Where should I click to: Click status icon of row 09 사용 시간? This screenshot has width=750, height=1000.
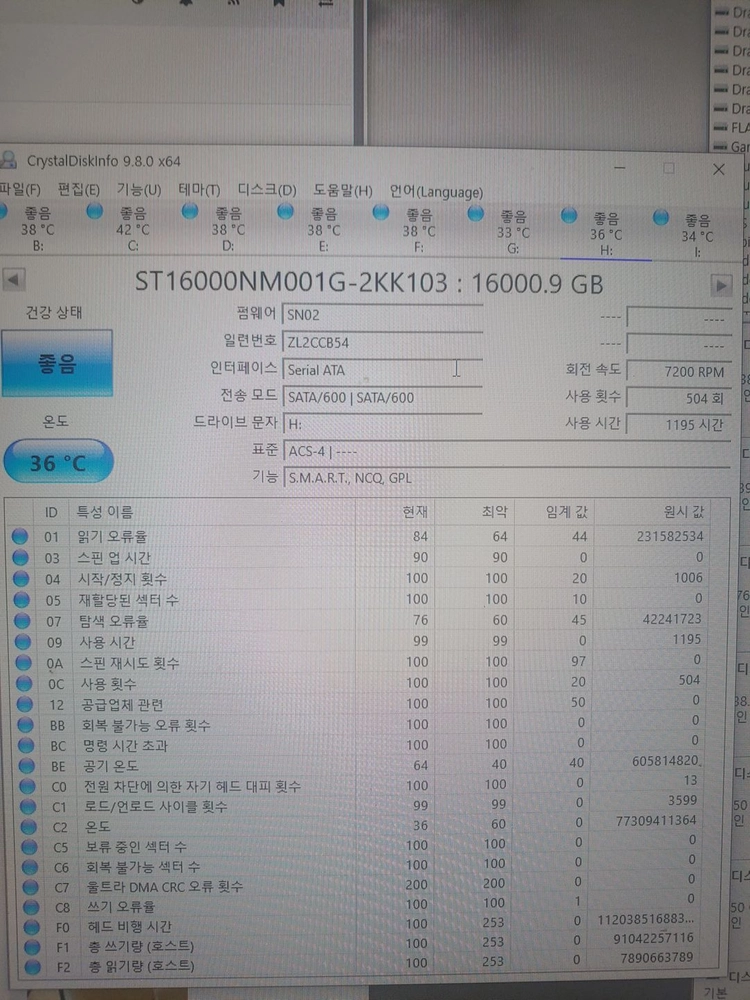point(23,642)
